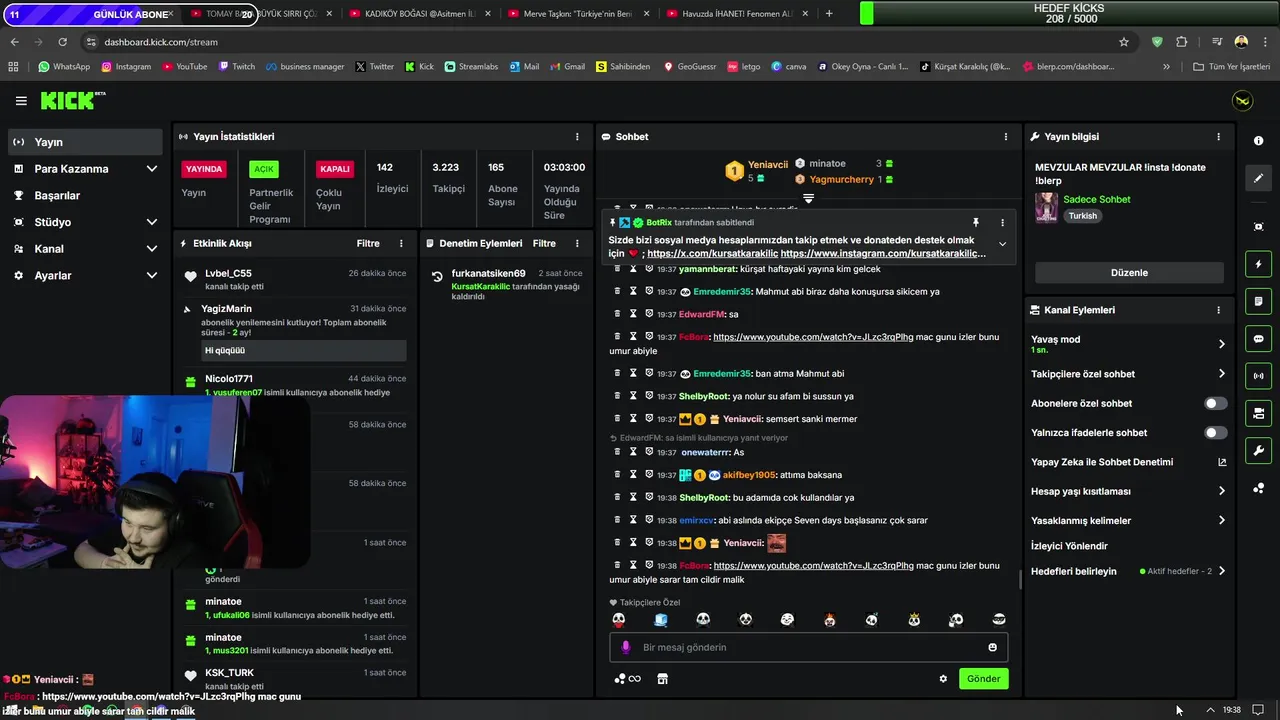Open Sohbet panel three-dot menu
This screenshot has height=720, width=1280.
(x=1006, y=137)
